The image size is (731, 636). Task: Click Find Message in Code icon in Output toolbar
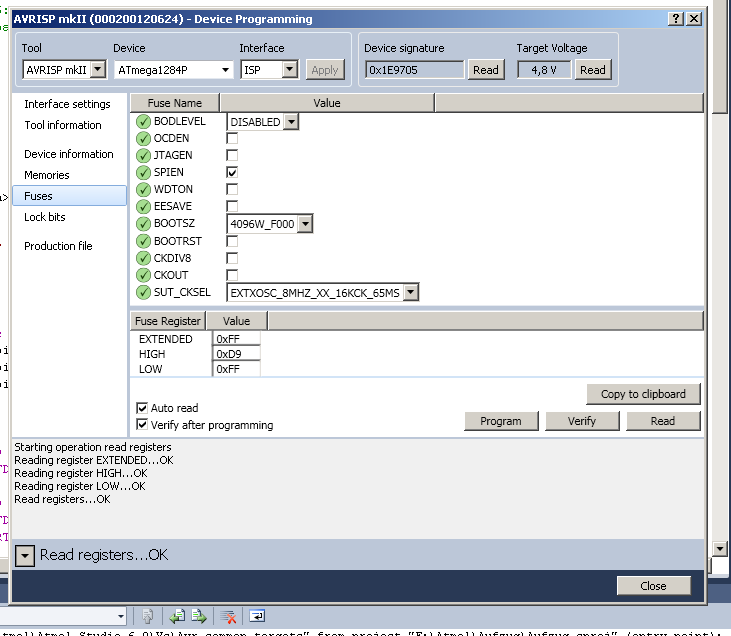147,616
